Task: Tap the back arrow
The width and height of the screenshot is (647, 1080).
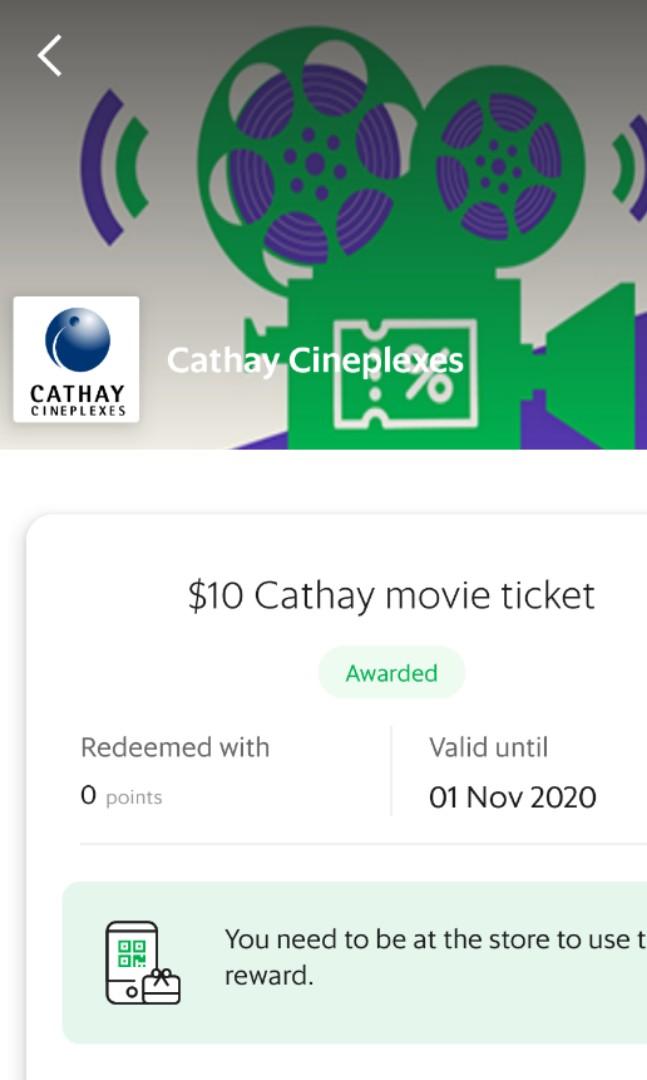Action: pyautogui.click(x=50, y=56)
